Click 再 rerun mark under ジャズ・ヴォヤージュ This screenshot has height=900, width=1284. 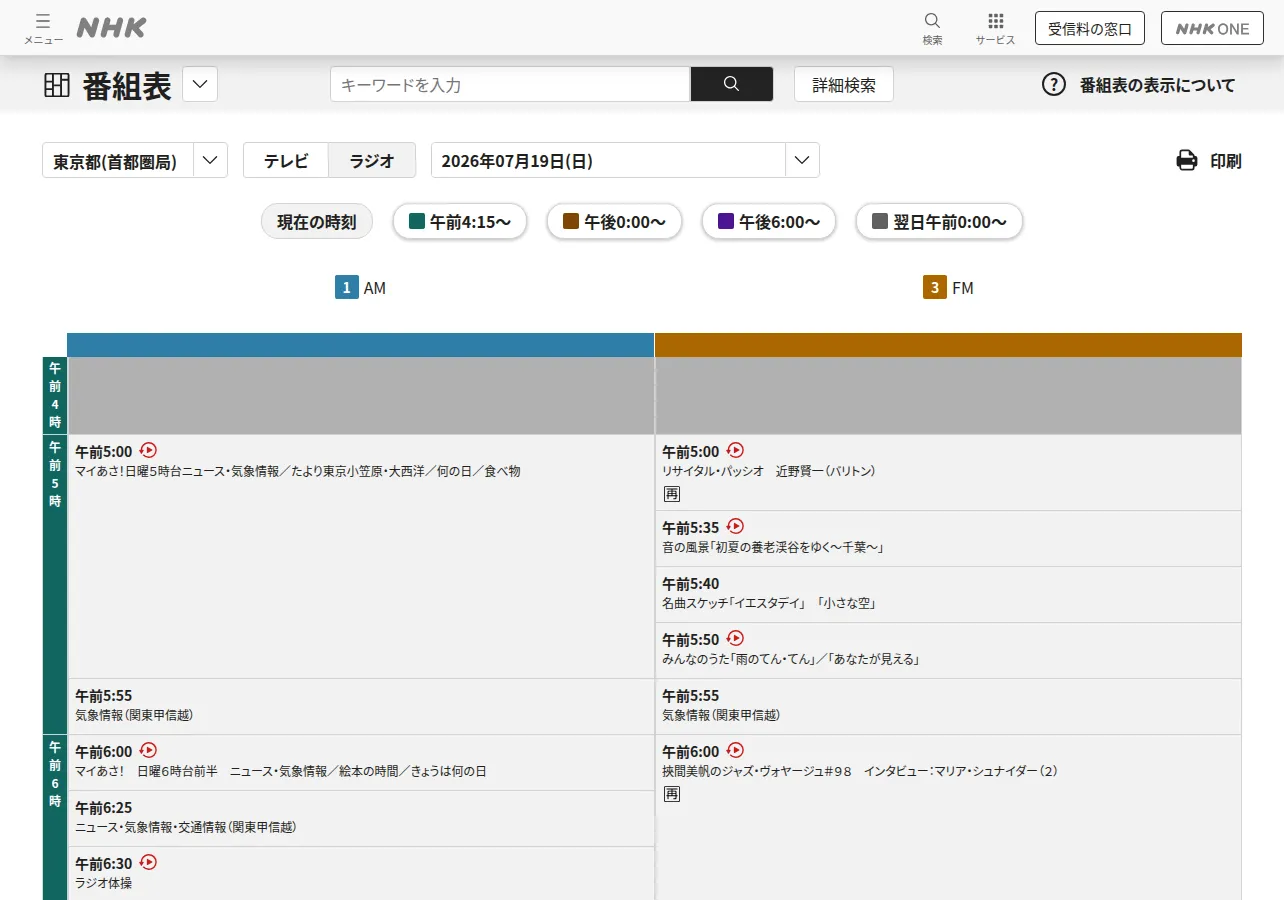tap(672, 794)
